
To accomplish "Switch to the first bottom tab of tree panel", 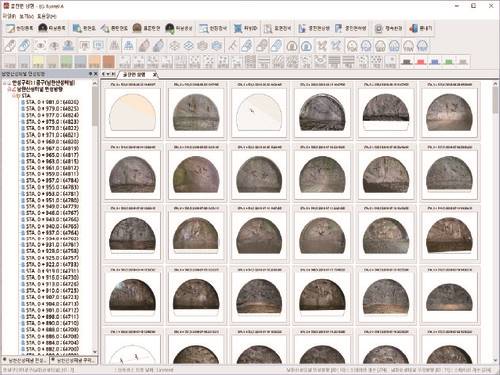I will pos(25,360).
